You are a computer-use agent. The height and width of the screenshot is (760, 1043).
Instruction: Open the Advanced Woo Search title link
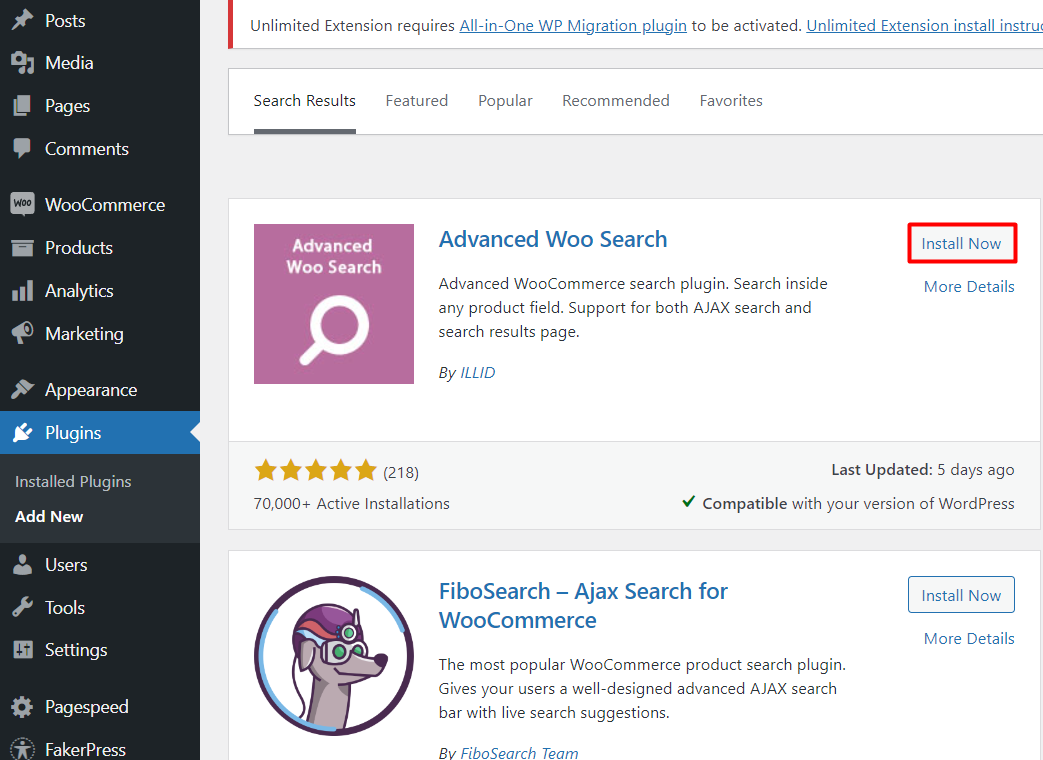pos(553,239)
